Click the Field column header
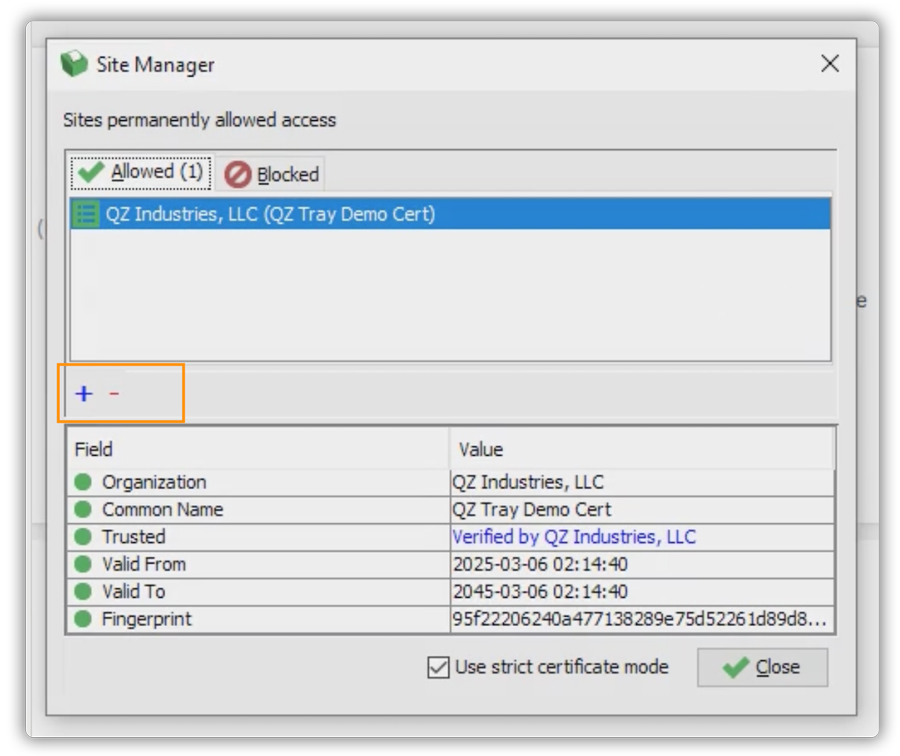The image size is (900, 756). click(257, 449)
